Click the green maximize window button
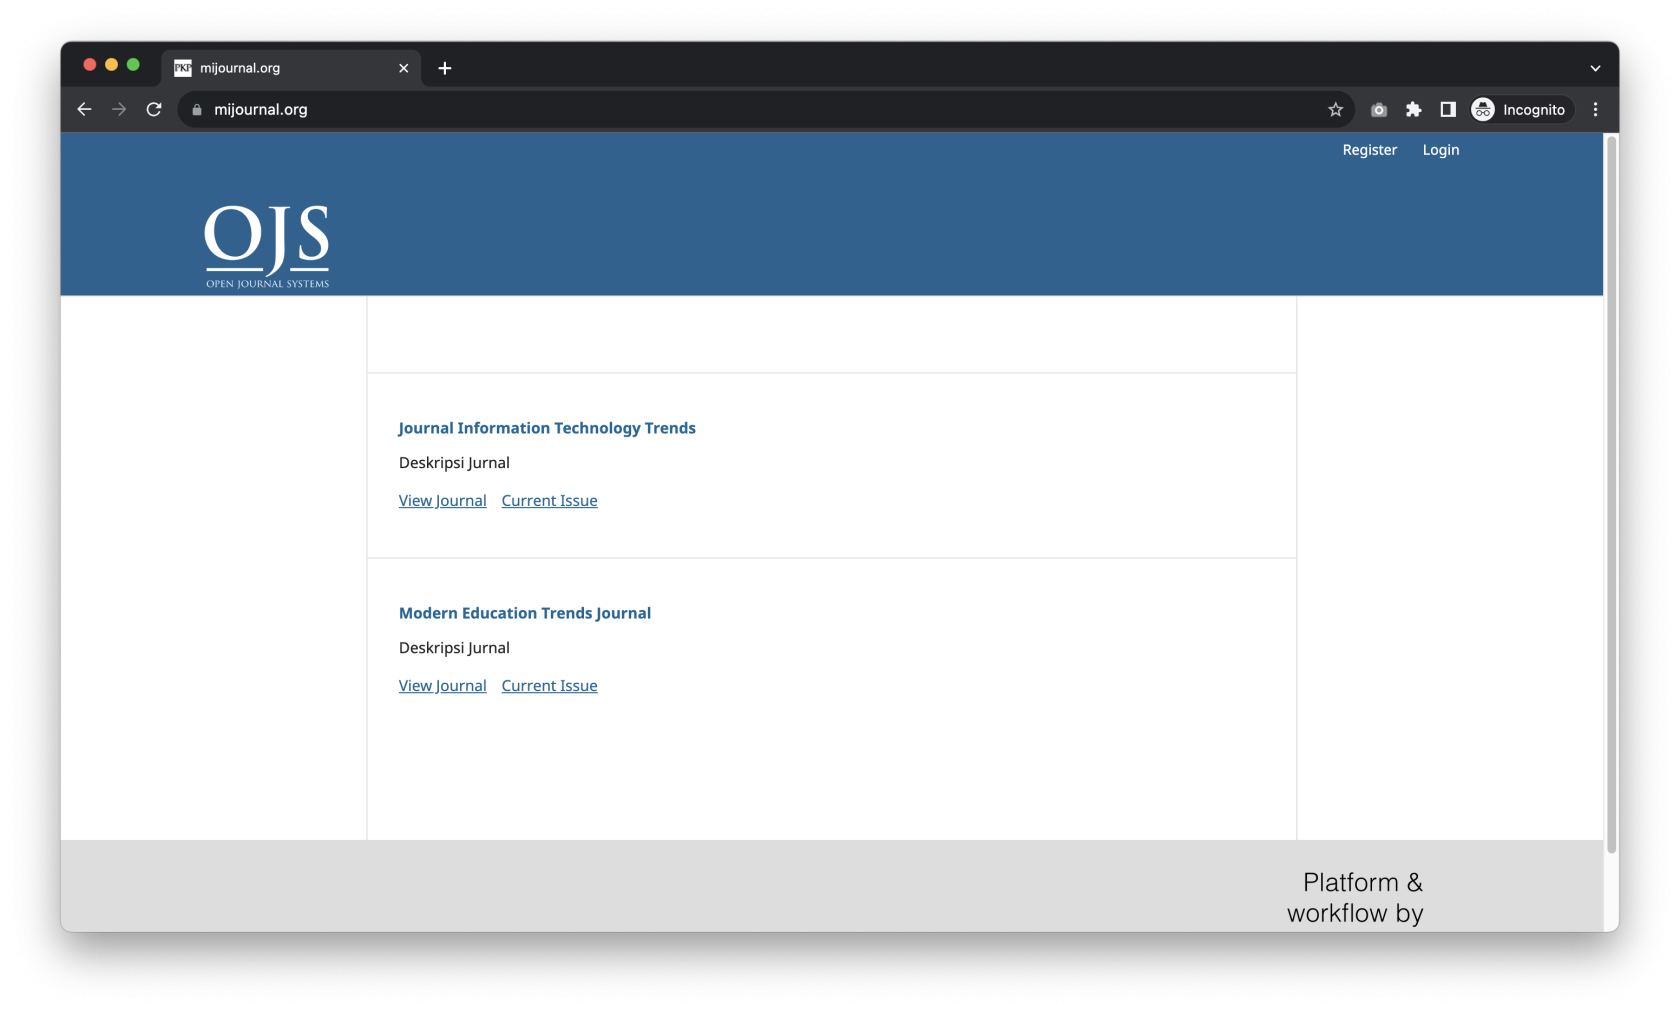Screen dimensions: 1680x1012 pos(133,64)
